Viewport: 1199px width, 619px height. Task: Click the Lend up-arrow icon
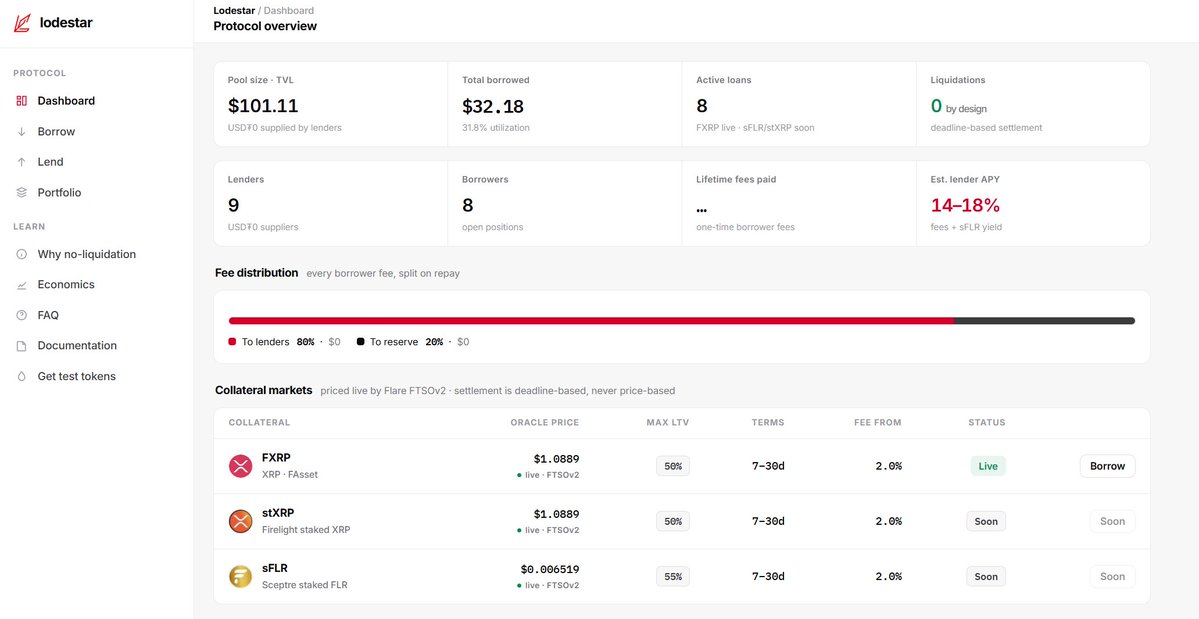point(21,162)
